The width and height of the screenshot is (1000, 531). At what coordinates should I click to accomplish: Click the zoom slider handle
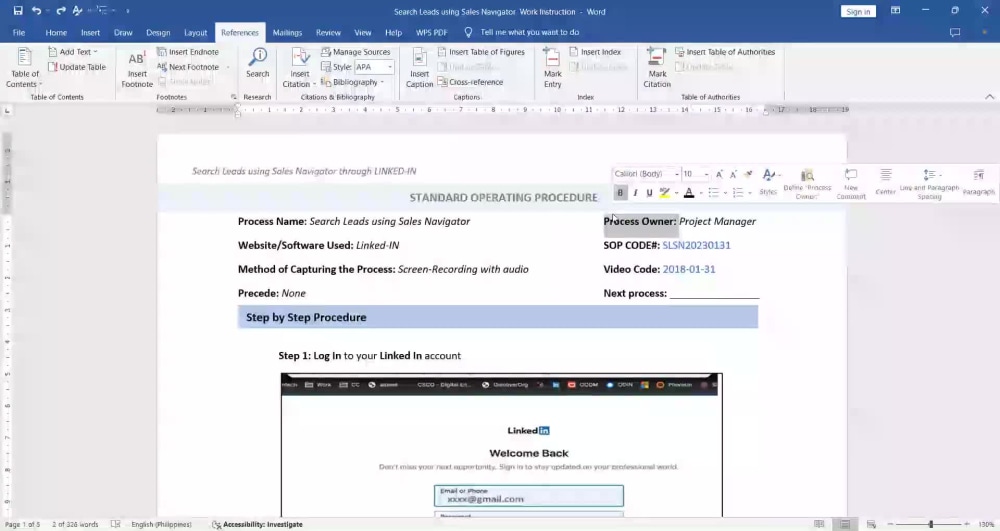[x=930, y=524]
